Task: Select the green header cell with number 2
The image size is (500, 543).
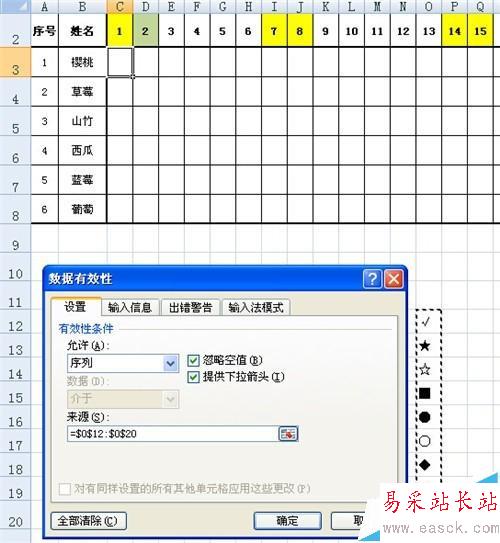Action: pyautogui.click(x=145, y=31)
